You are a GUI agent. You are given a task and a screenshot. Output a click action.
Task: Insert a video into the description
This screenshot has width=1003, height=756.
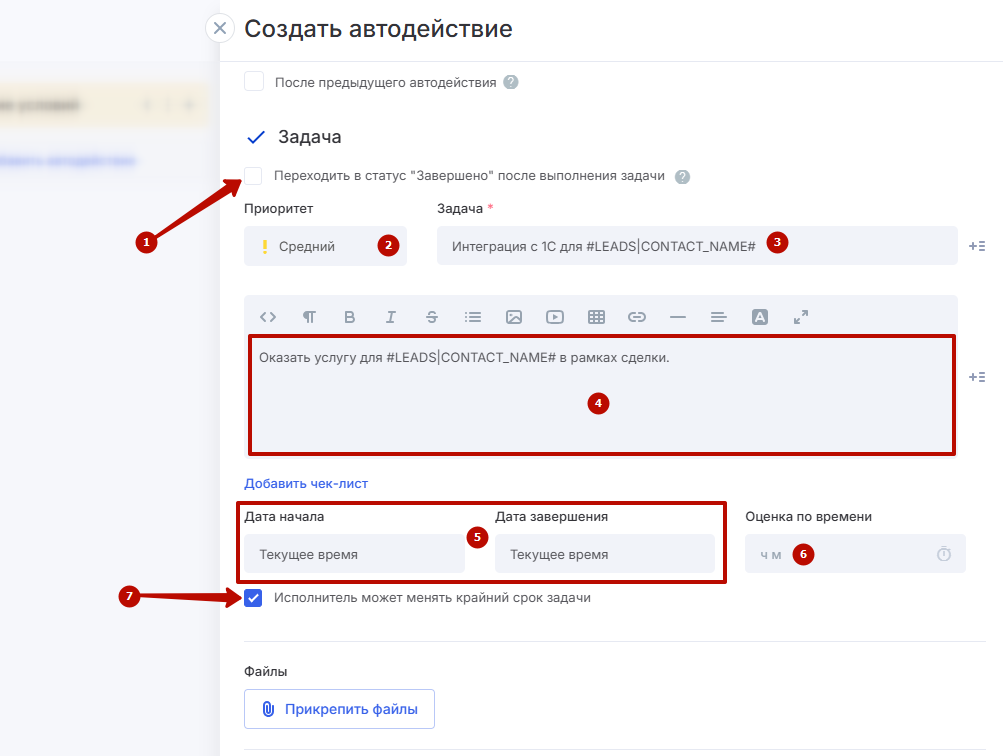point(555,317)
